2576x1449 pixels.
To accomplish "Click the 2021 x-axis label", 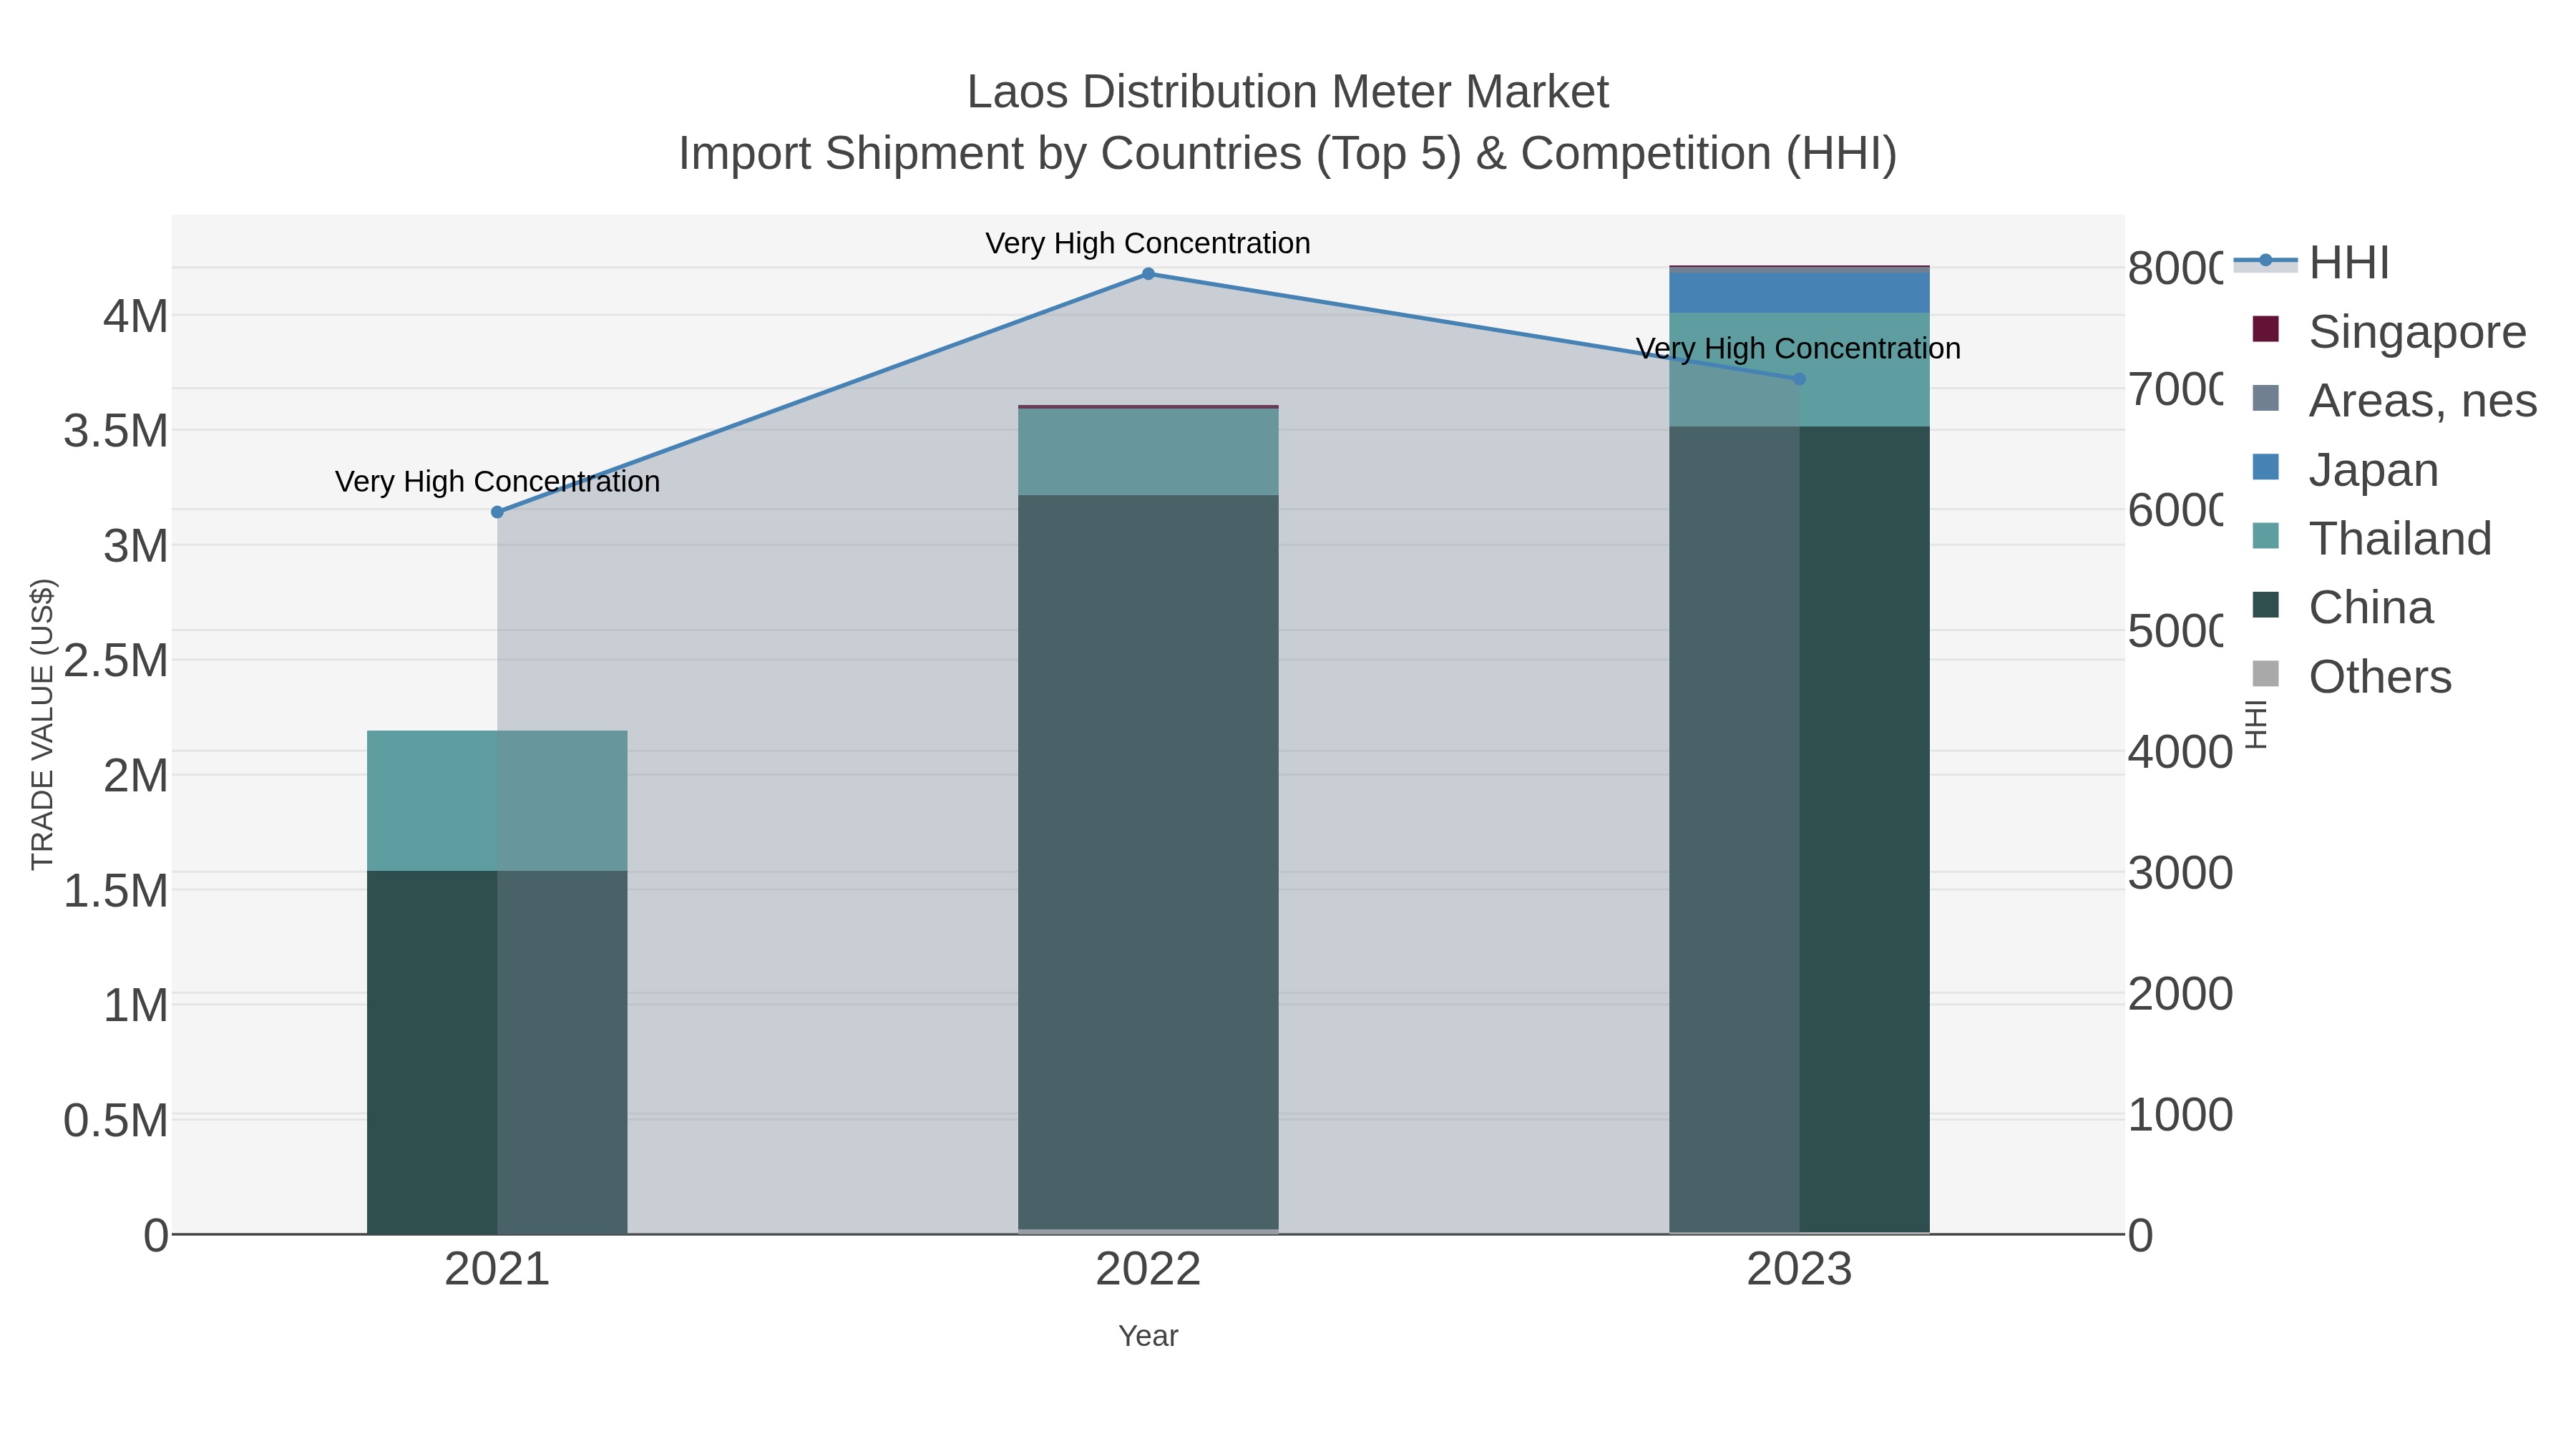I will (x=497, y=1270).
